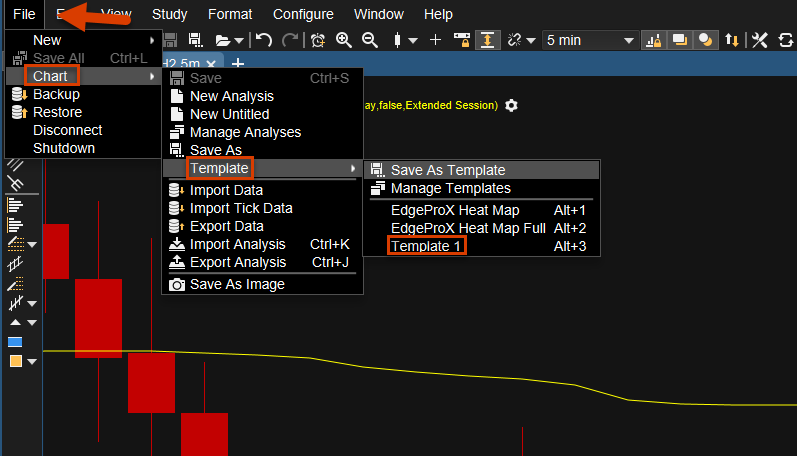Select the blue rectangle drawing tool

tap(15, 342)
